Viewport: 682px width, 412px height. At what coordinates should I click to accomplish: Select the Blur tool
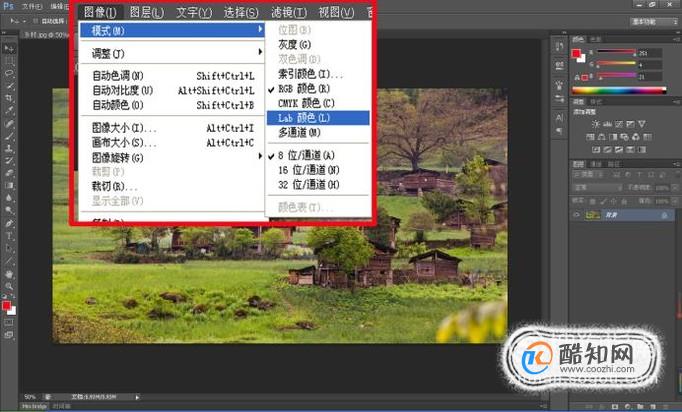[9, 198]
